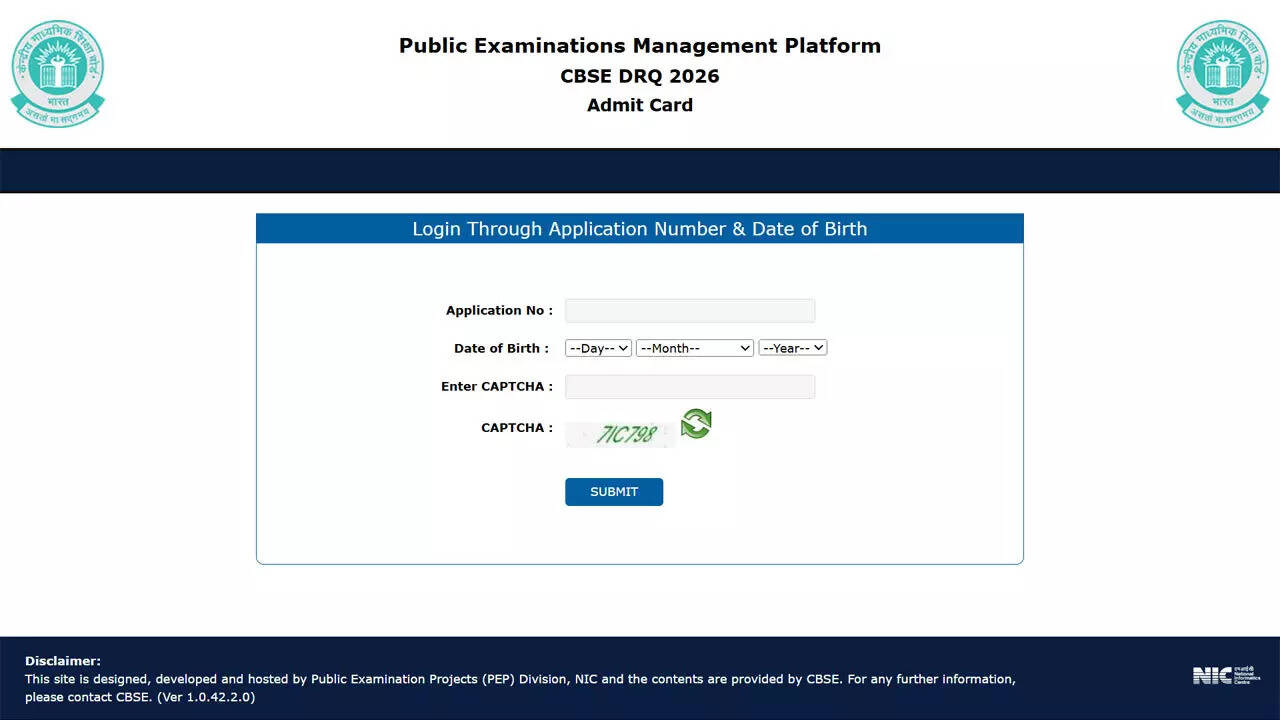Image resolution: width=1280 pixels, height=720 pixels.
Task: Click inside the Application No field
Action: 689,310
